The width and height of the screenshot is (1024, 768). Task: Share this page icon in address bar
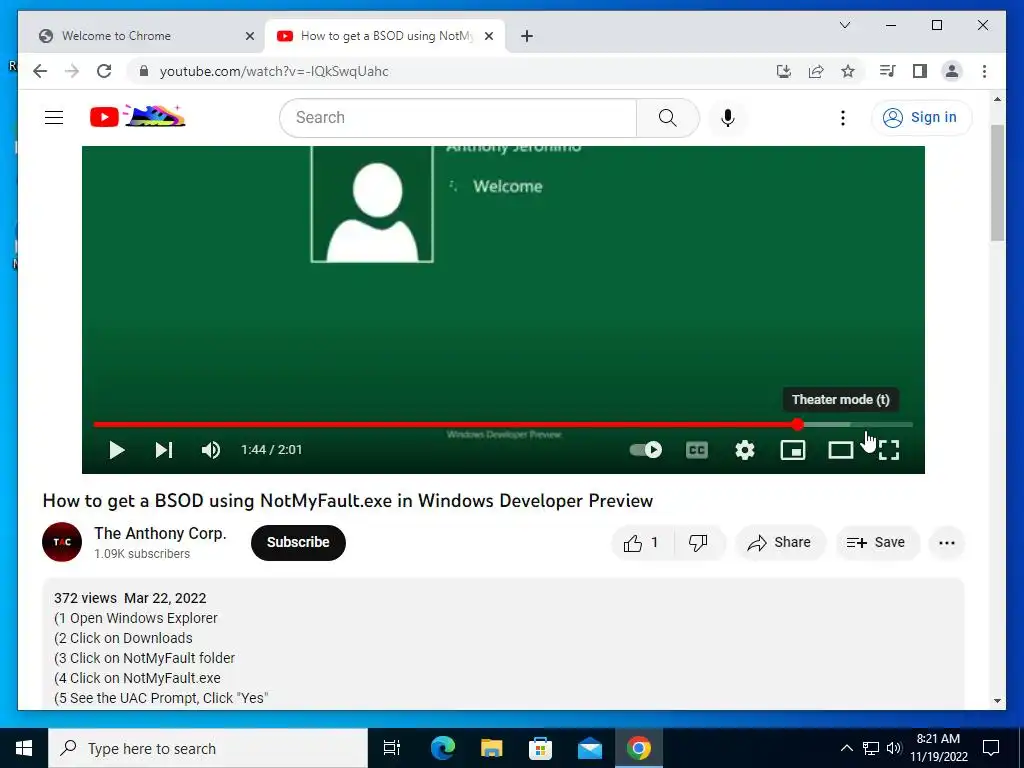(x=816, y=71)
